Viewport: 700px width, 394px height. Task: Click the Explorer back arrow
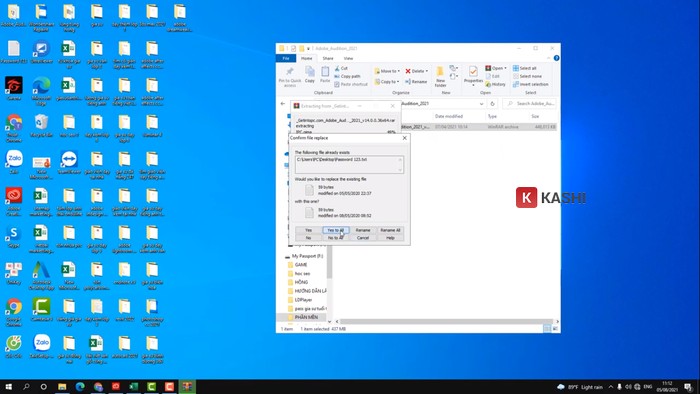coord(283,104)
